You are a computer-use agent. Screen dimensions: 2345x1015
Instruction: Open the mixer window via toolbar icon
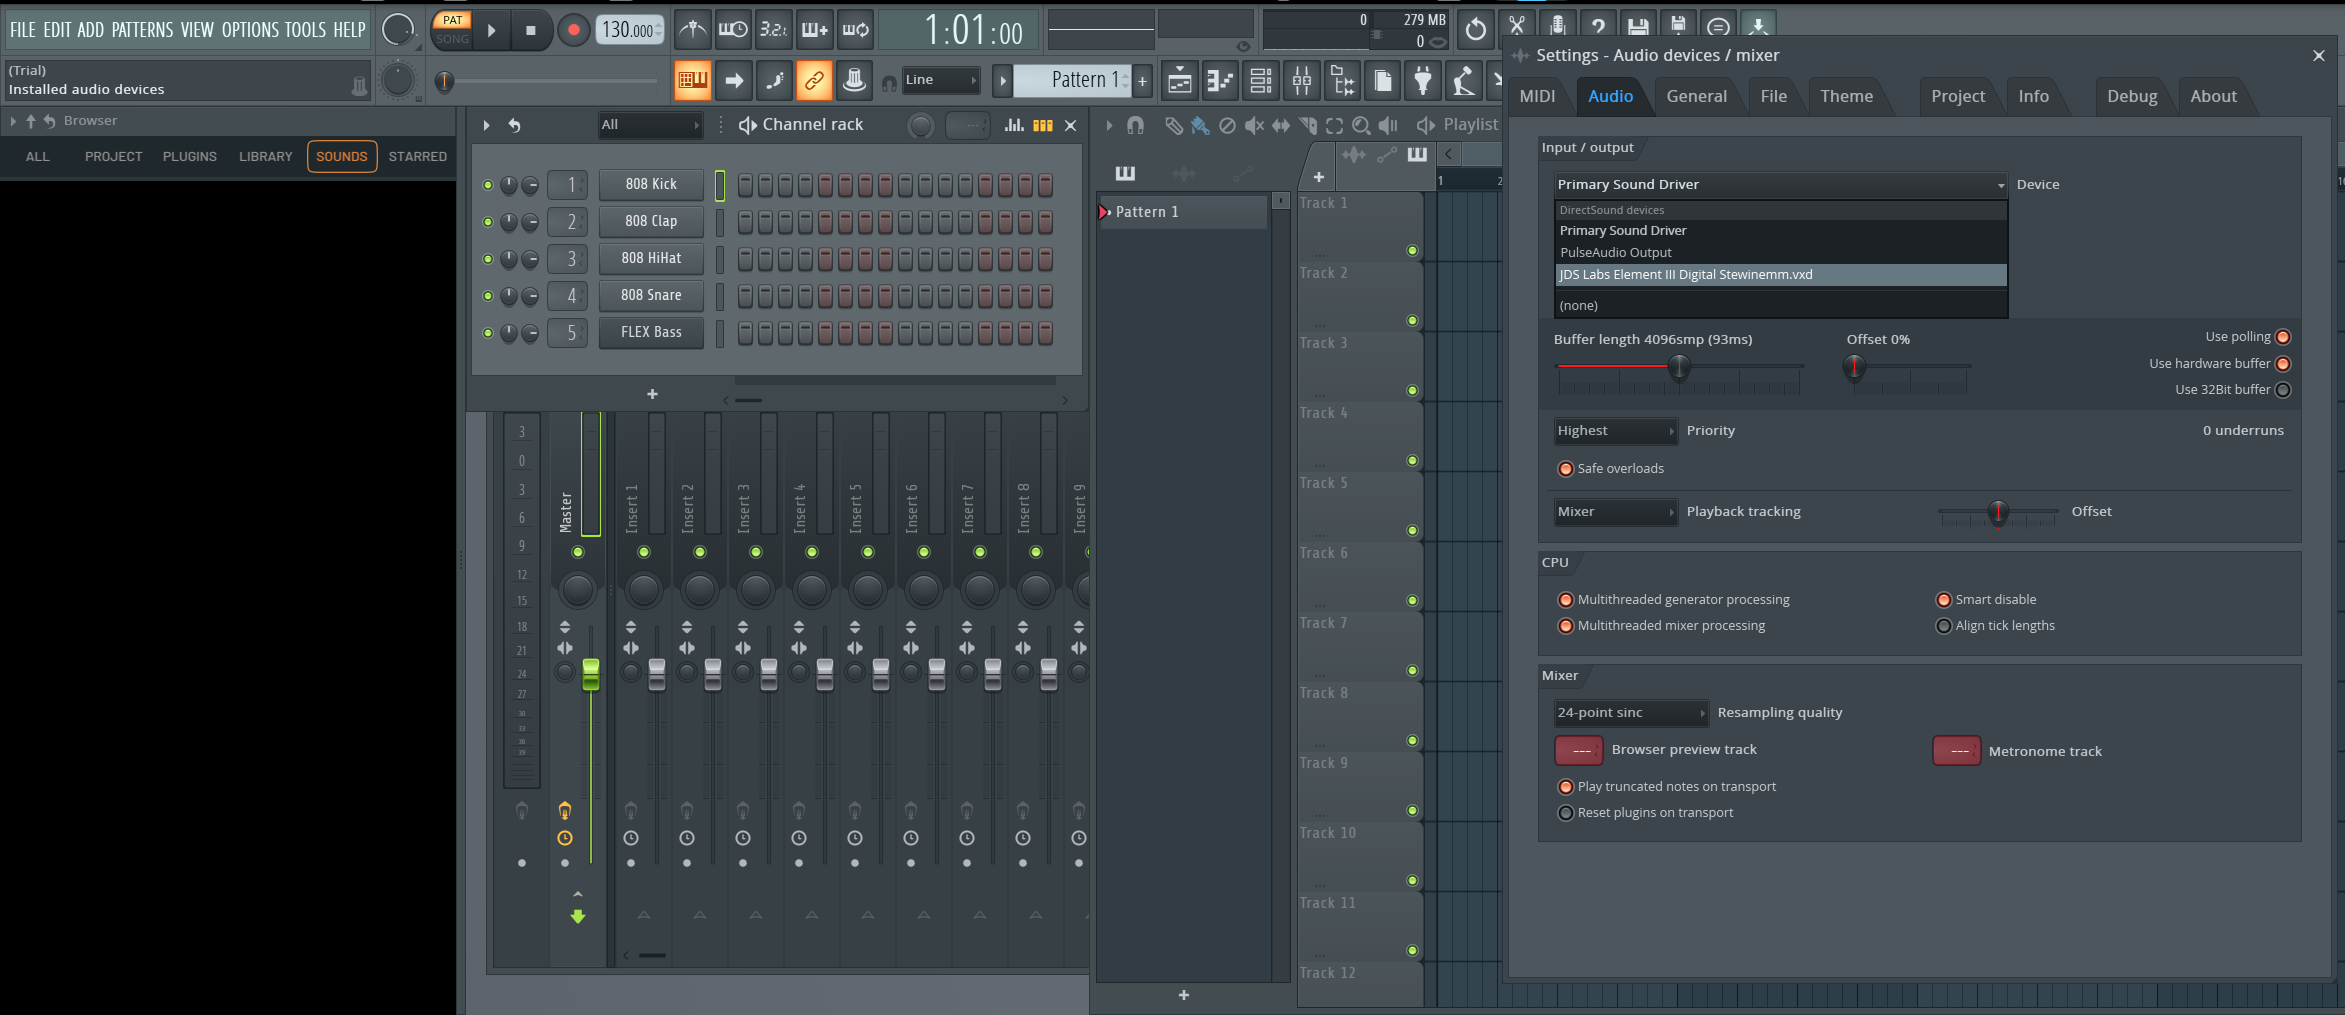pyautogui.click(x=1301, y=81)
